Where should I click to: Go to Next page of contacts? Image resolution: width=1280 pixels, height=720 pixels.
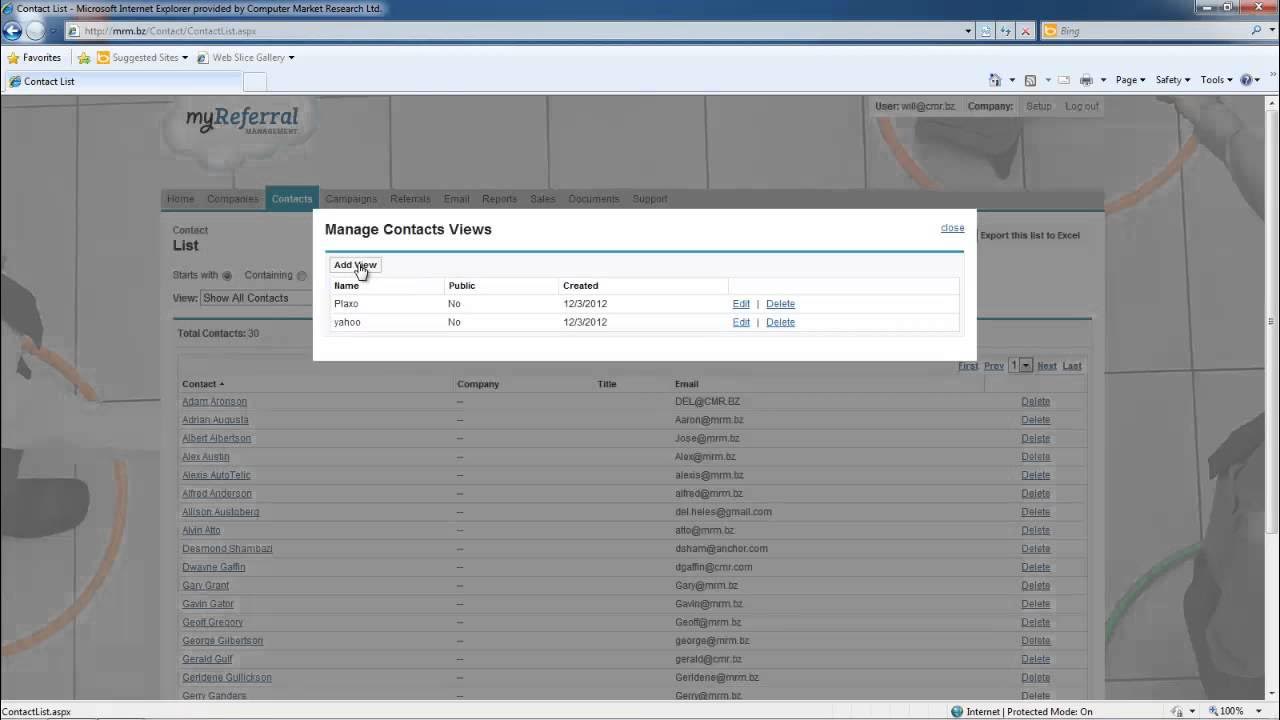pyautogui.click(x=1047, y=366)
